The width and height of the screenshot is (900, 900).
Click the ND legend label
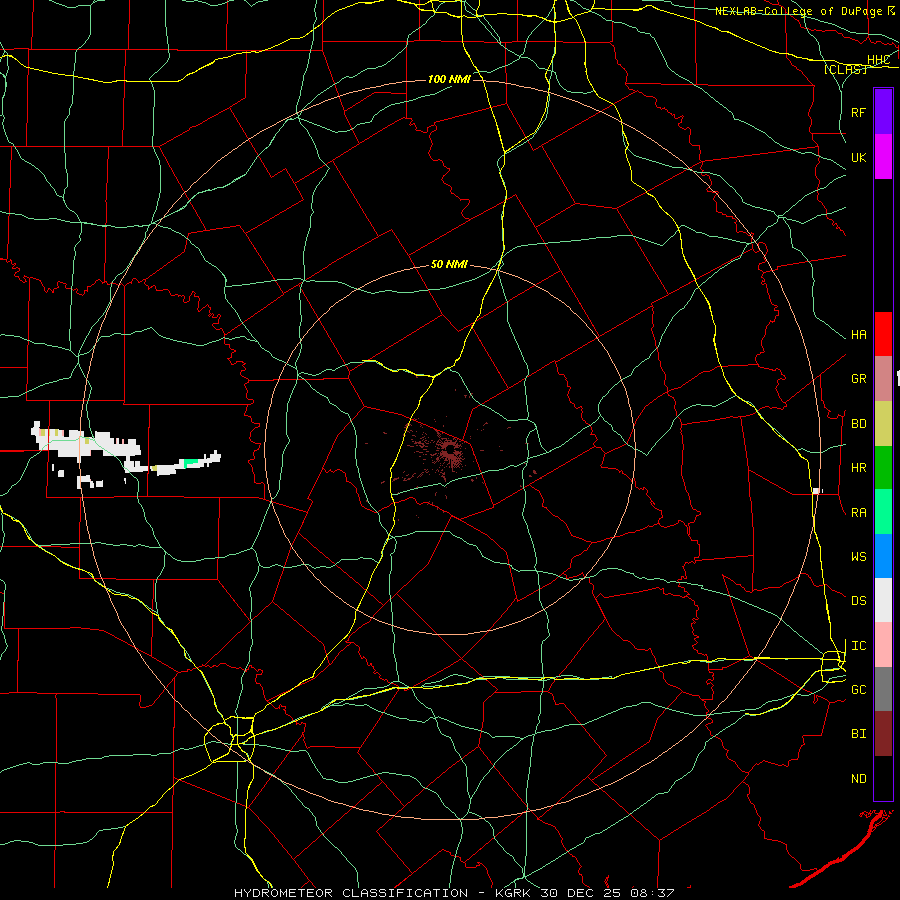point(858,779)
